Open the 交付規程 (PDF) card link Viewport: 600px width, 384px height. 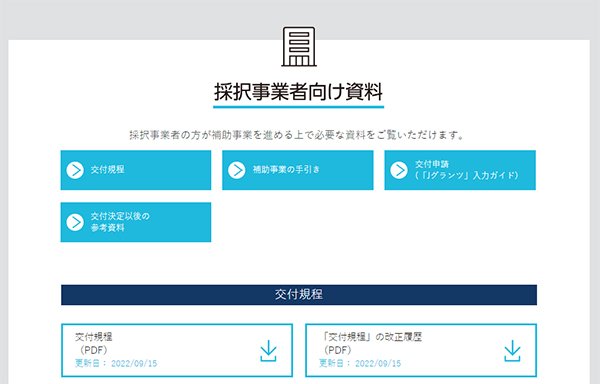click(x=177, y=350)
